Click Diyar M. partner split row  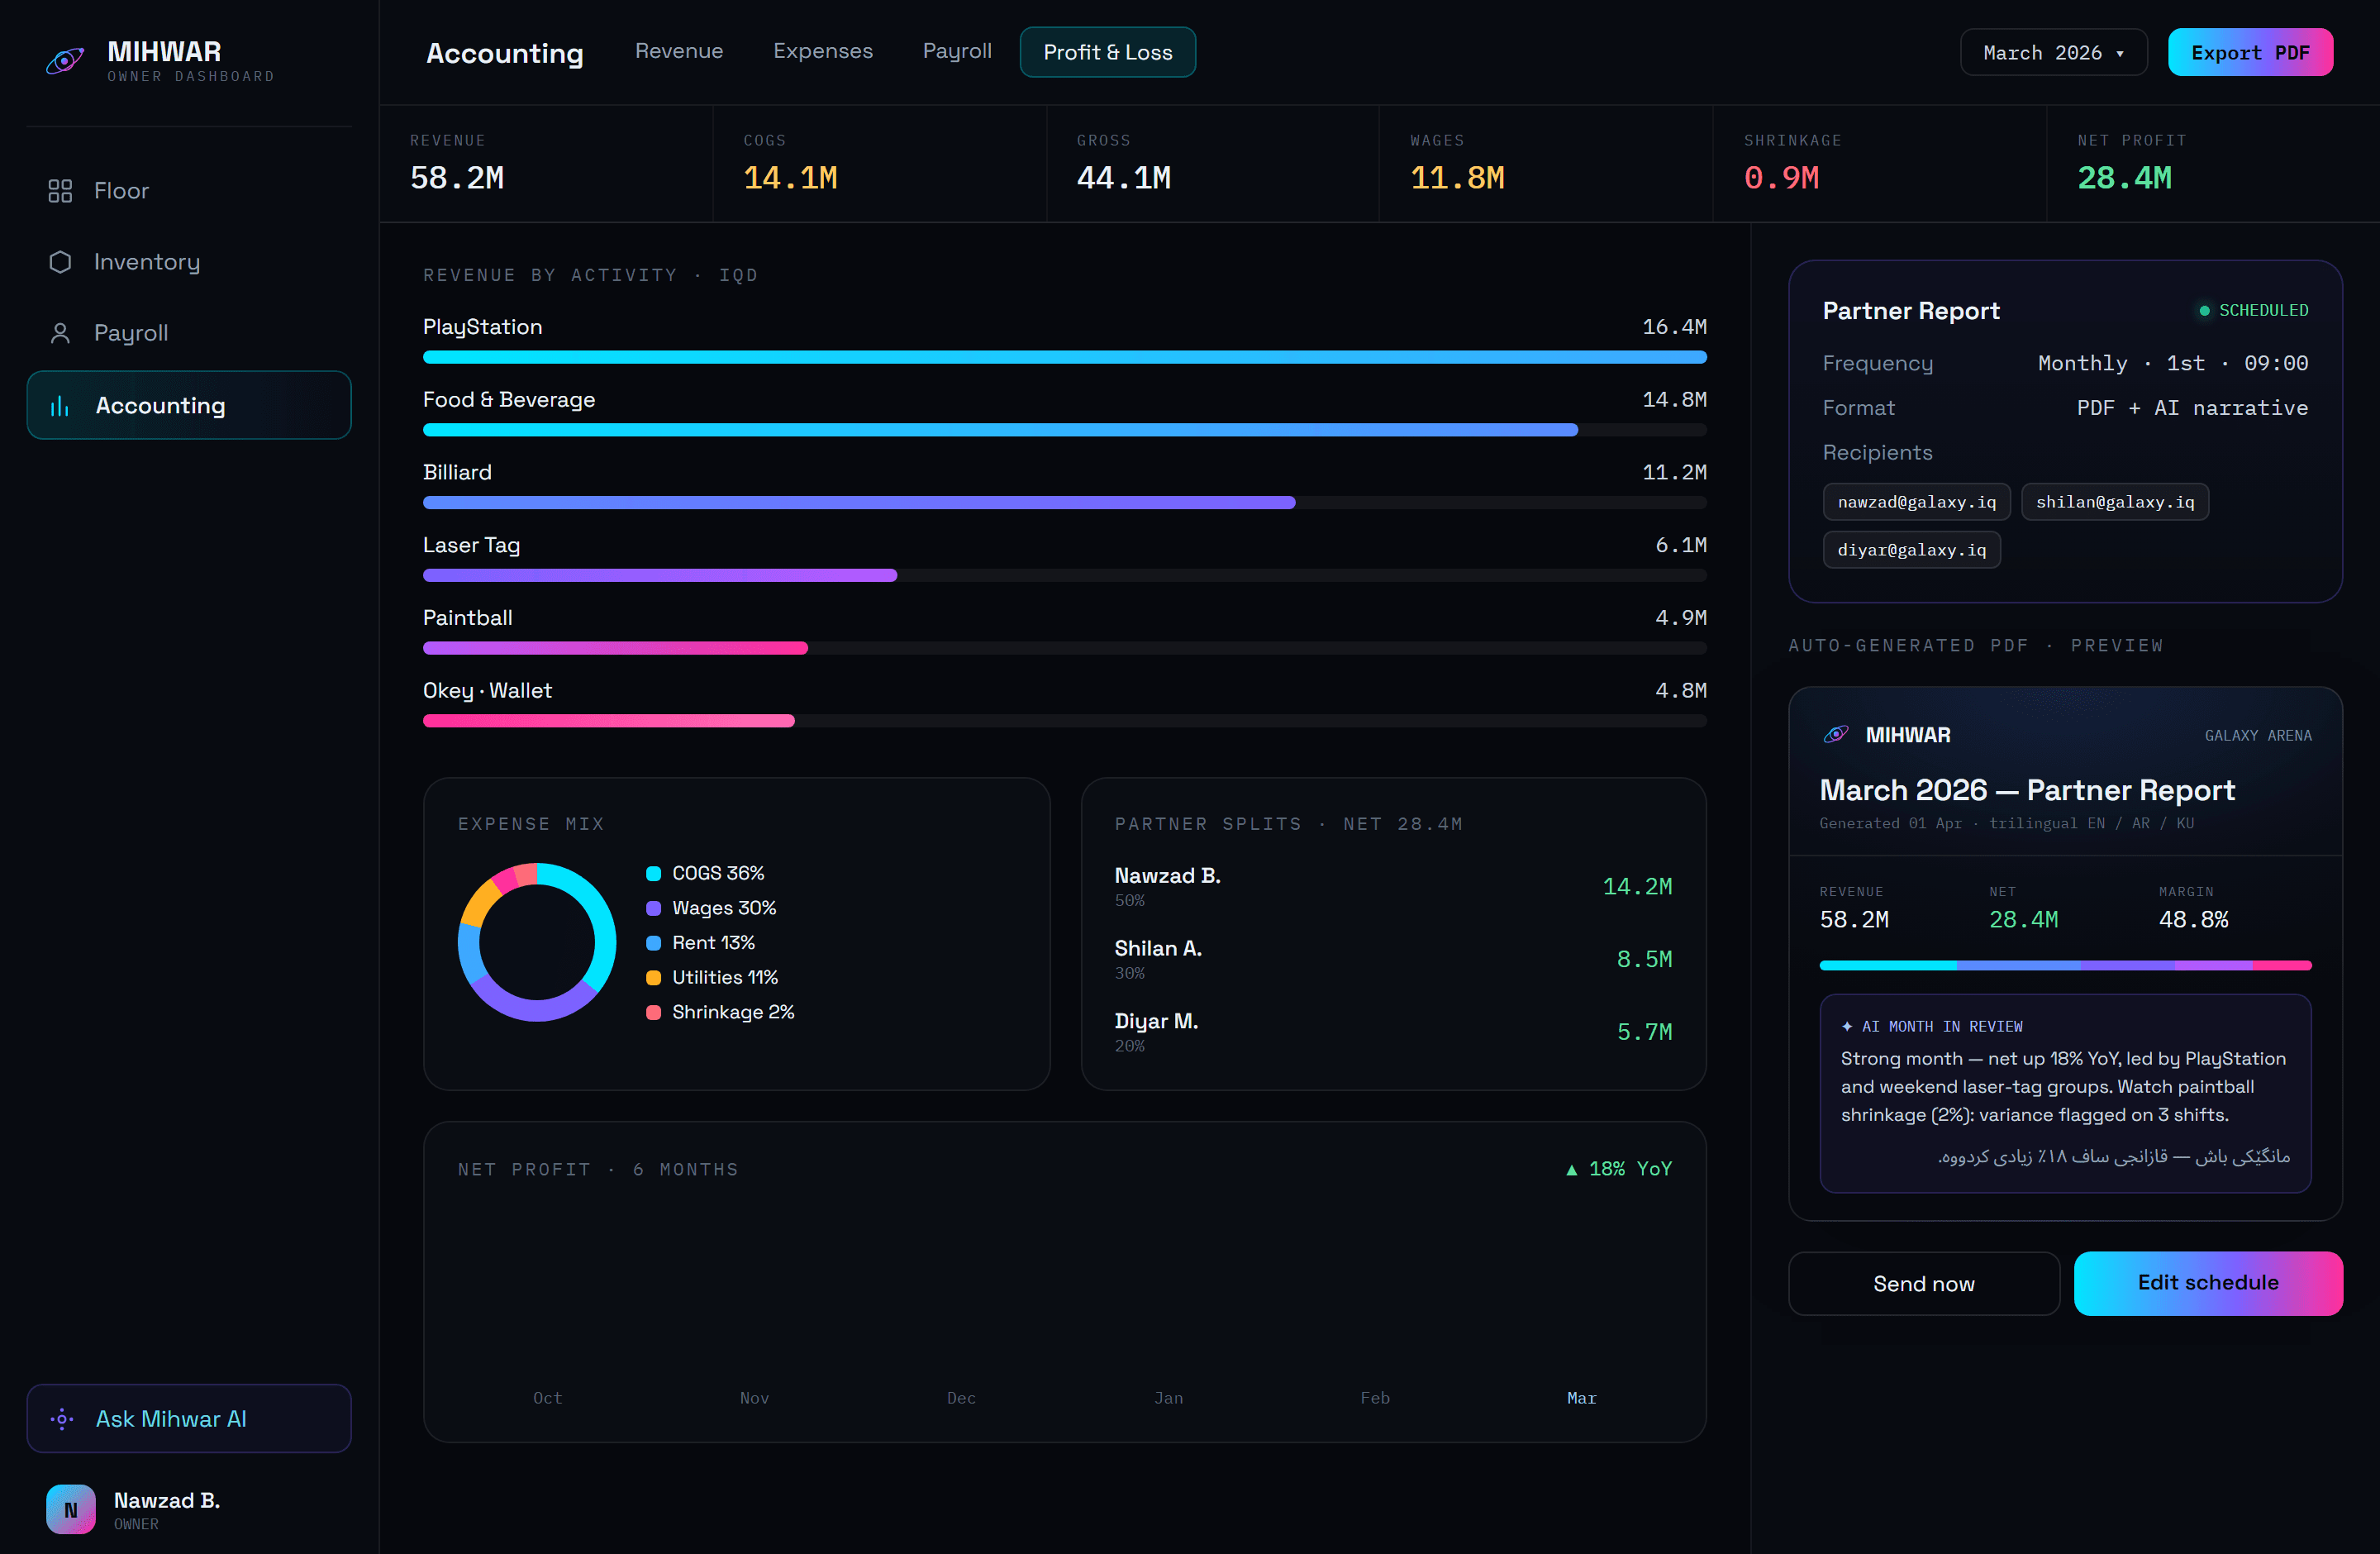click(1393, 1032)
